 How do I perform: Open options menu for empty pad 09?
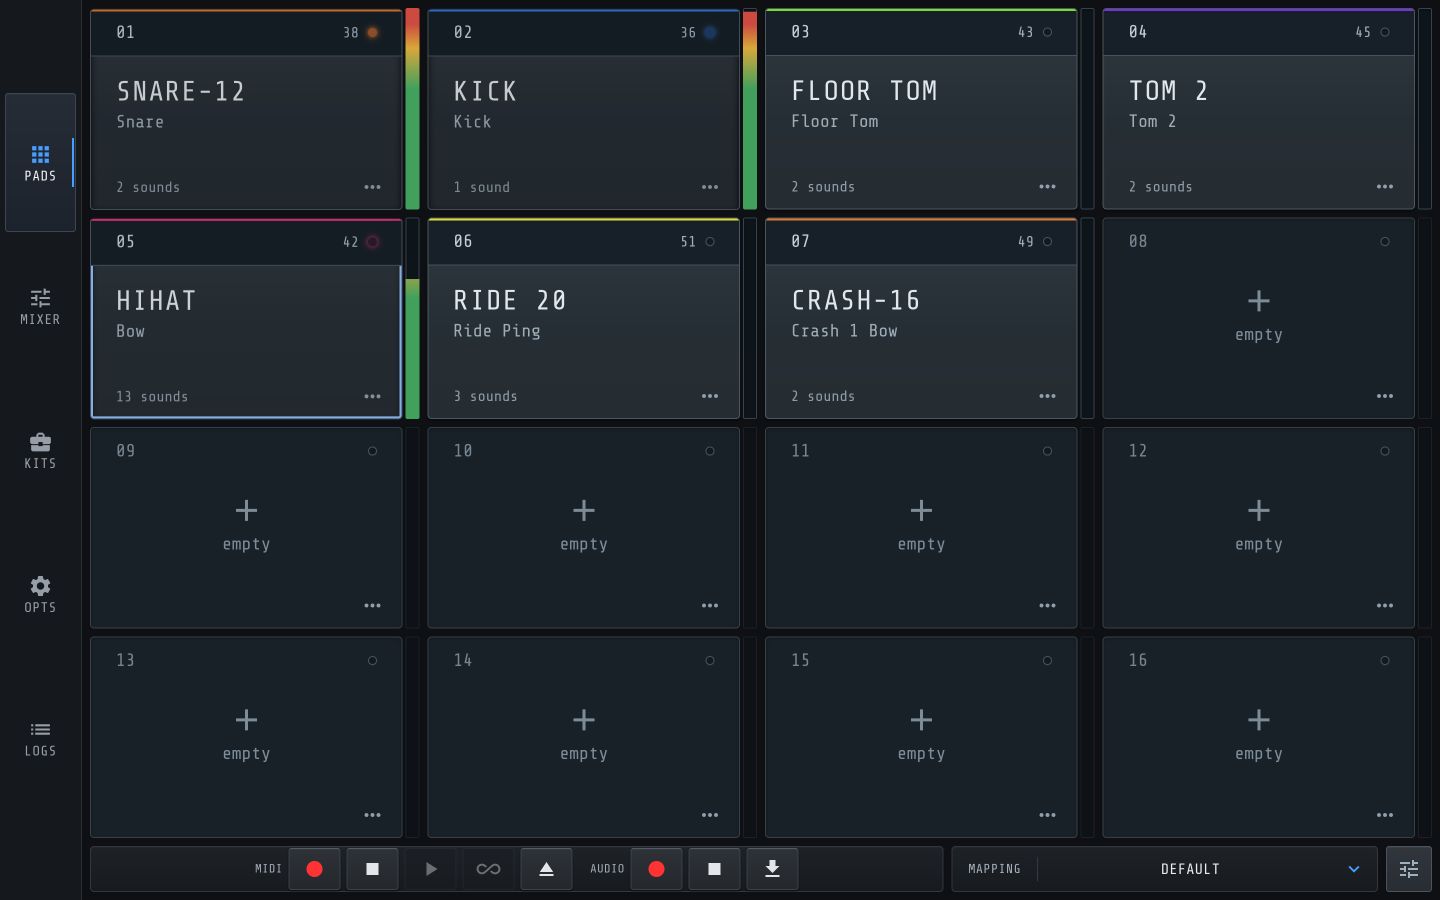[x=372, y=606]
